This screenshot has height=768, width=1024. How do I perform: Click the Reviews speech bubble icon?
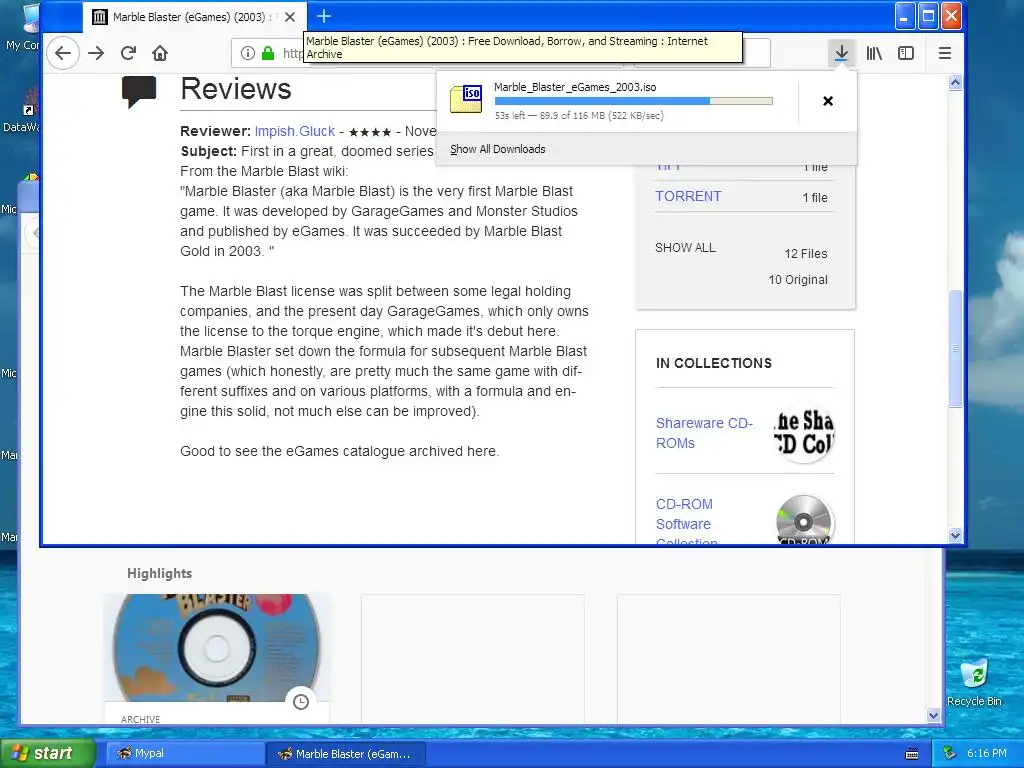click(139, 91)
